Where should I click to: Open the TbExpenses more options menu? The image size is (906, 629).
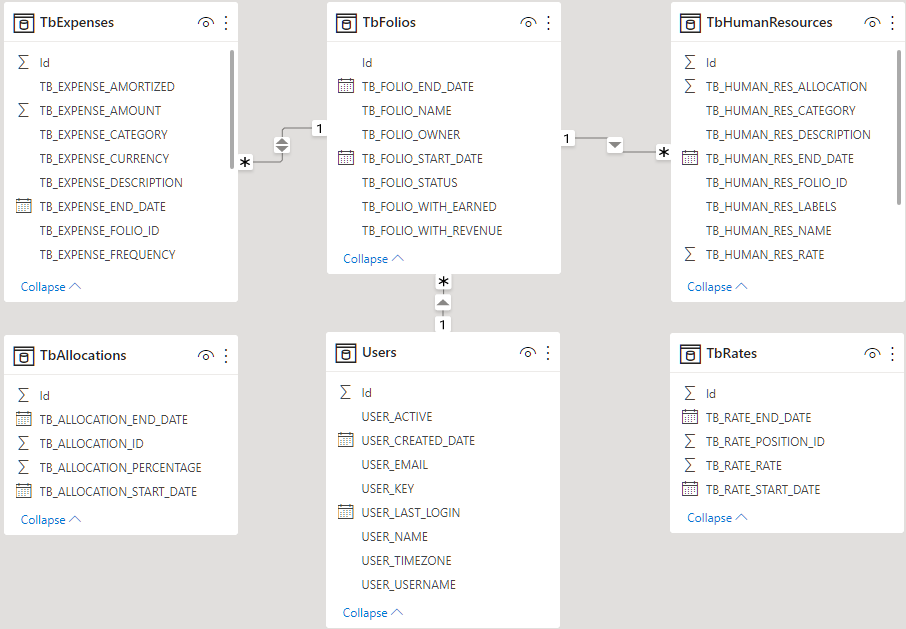pyautogui.click(x=226, y=22)
